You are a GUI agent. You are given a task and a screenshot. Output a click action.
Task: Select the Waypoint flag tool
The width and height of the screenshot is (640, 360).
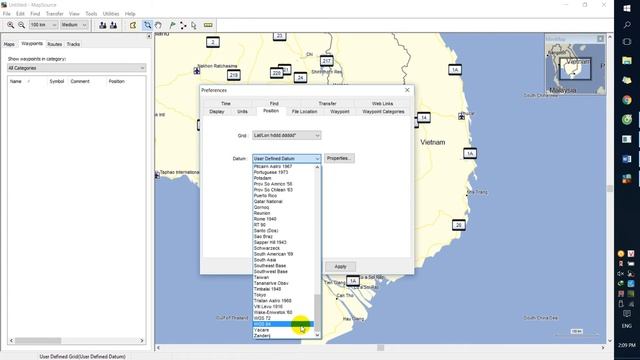(x=172, y=25)
